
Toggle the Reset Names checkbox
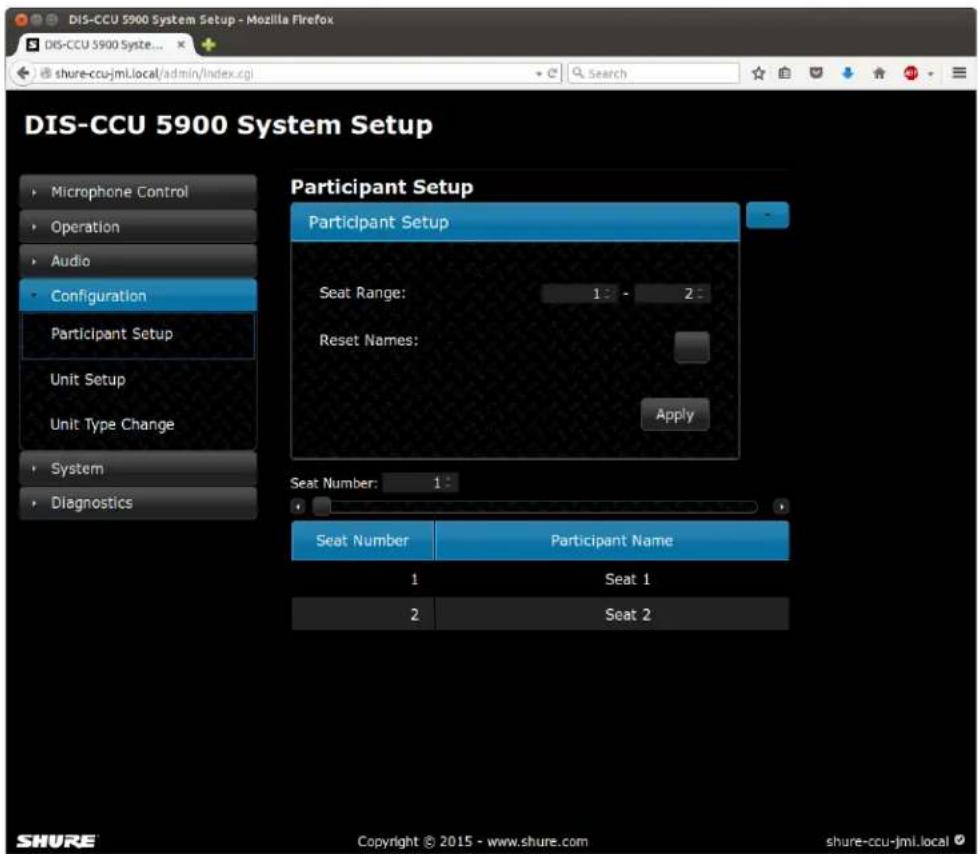point(692,347)
